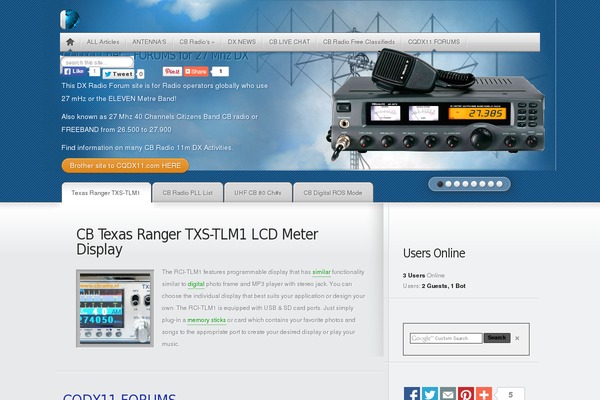Open CB Radio Free Classifieds

(x=359, y=42)
